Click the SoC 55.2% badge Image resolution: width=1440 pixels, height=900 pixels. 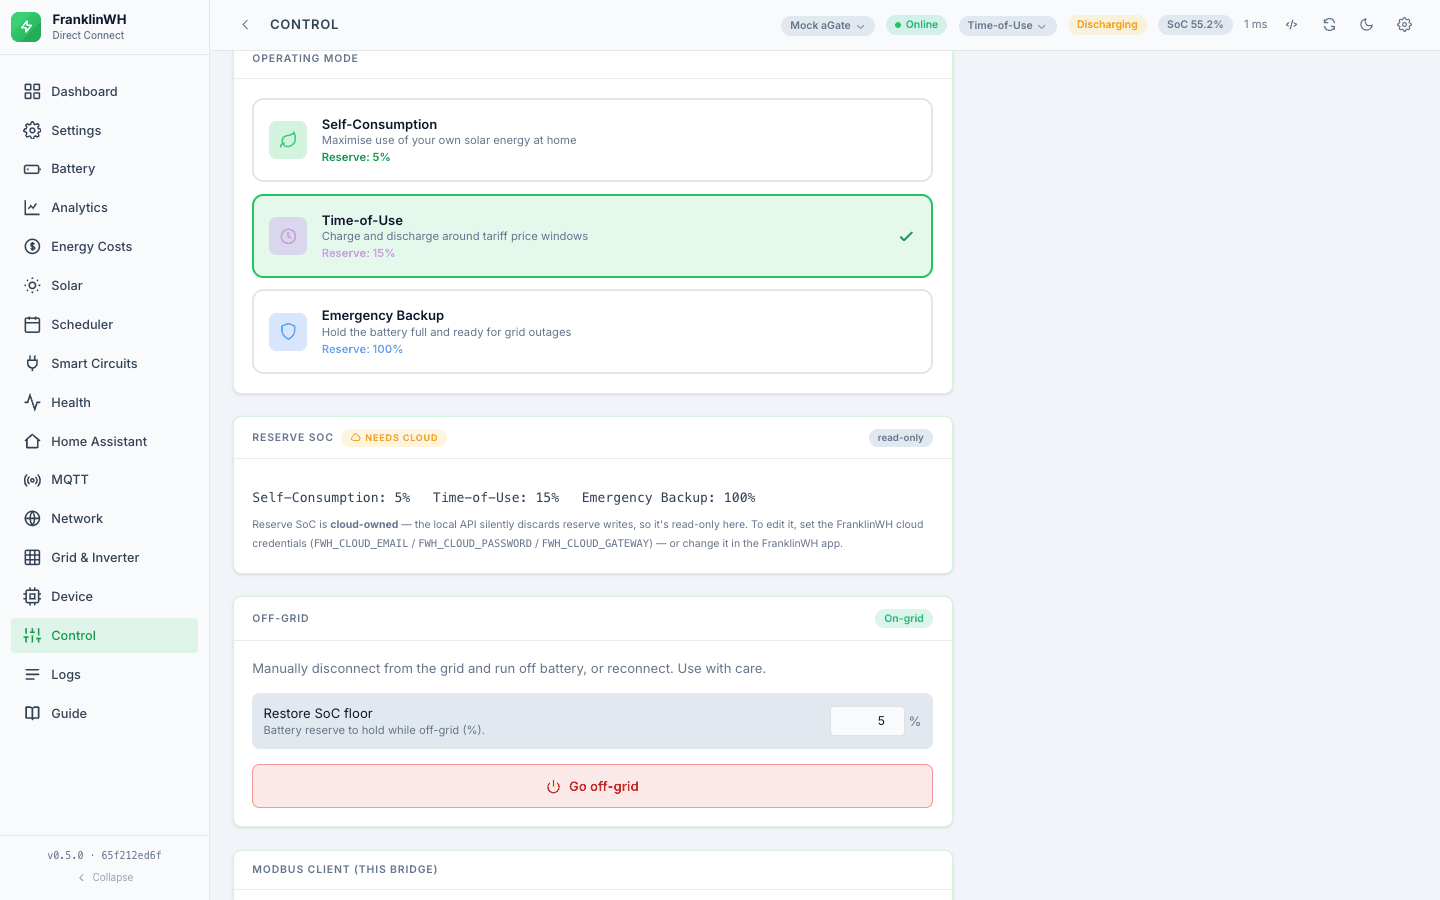point(1195,25)
